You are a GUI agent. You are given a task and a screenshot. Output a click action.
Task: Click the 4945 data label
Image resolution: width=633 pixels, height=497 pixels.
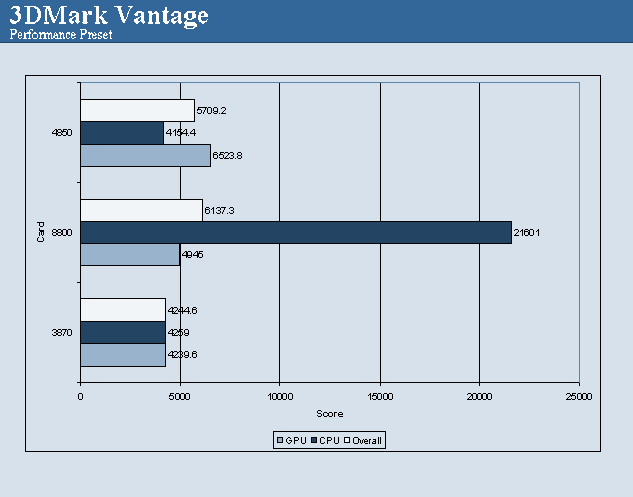coord(193,255)
